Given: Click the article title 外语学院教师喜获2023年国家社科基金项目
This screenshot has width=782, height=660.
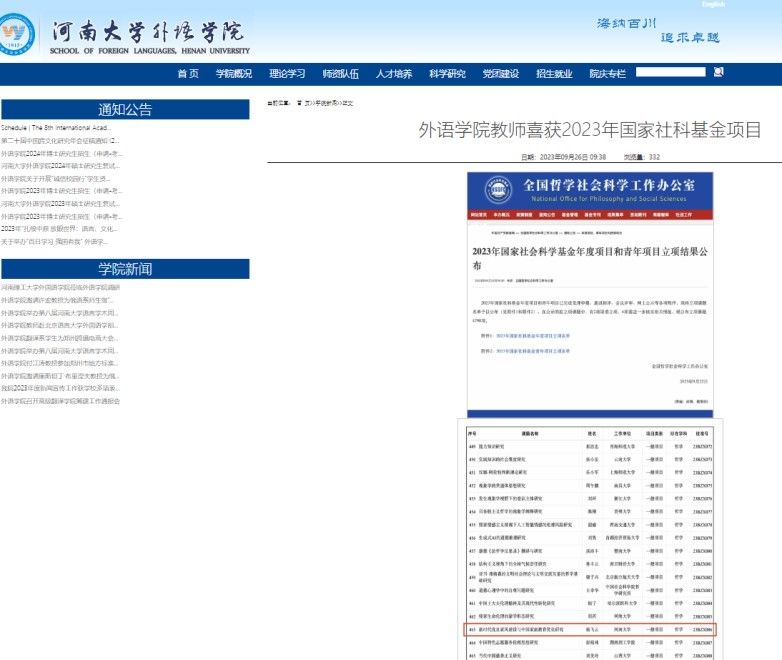Looking at the screenshot, I should pyautogui.click(x=589, y=130).
